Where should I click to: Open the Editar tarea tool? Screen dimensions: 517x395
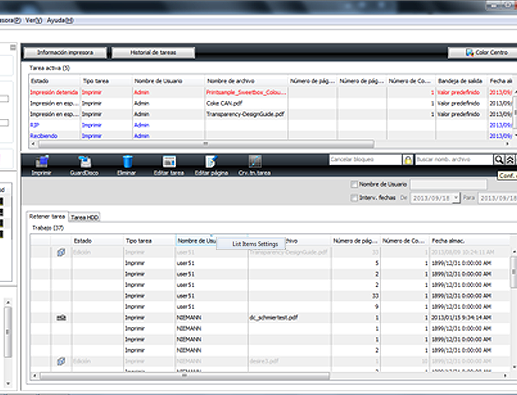[169, 166]
